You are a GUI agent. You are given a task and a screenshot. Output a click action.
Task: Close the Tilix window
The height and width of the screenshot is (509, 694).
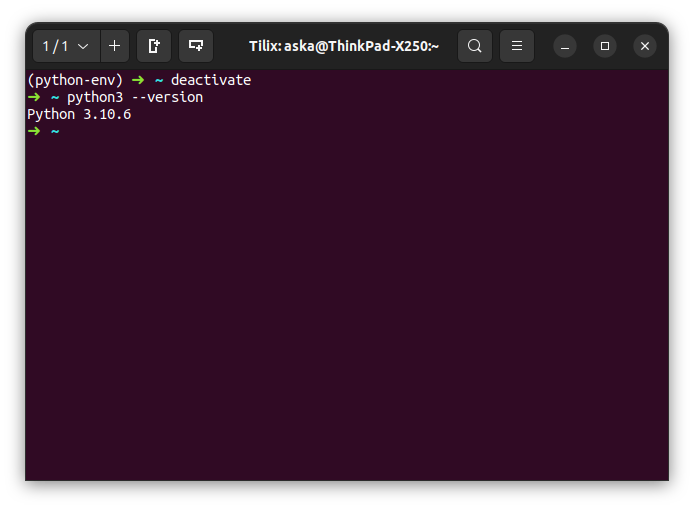pos(645,46)
